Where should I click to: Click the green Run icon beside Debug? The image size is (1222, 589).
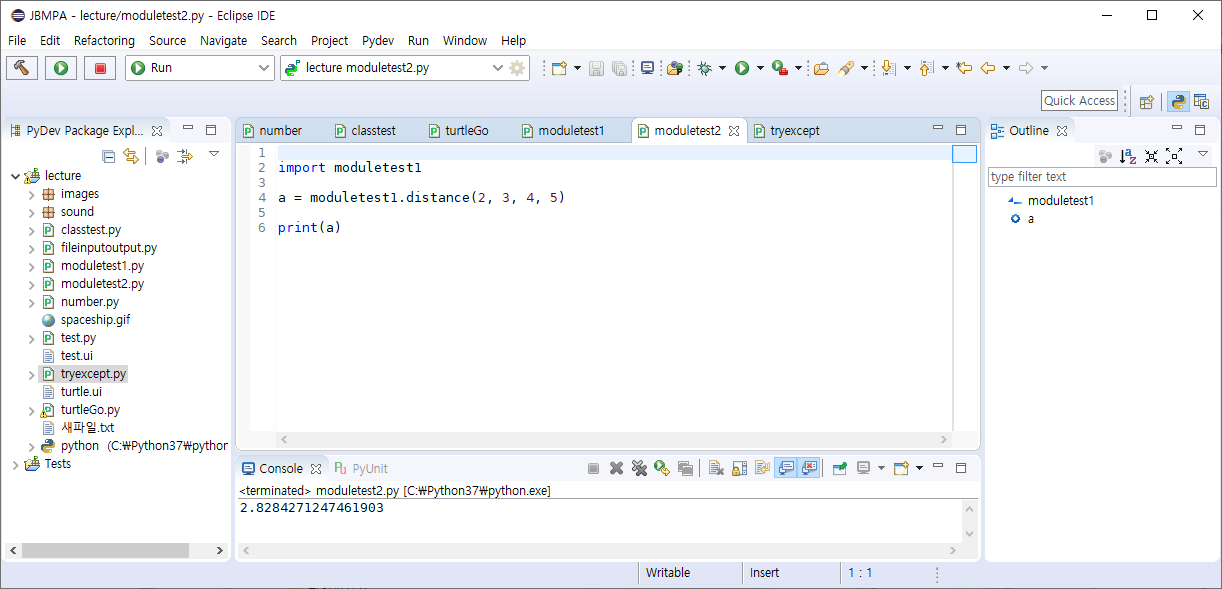[x=742, y=68]
